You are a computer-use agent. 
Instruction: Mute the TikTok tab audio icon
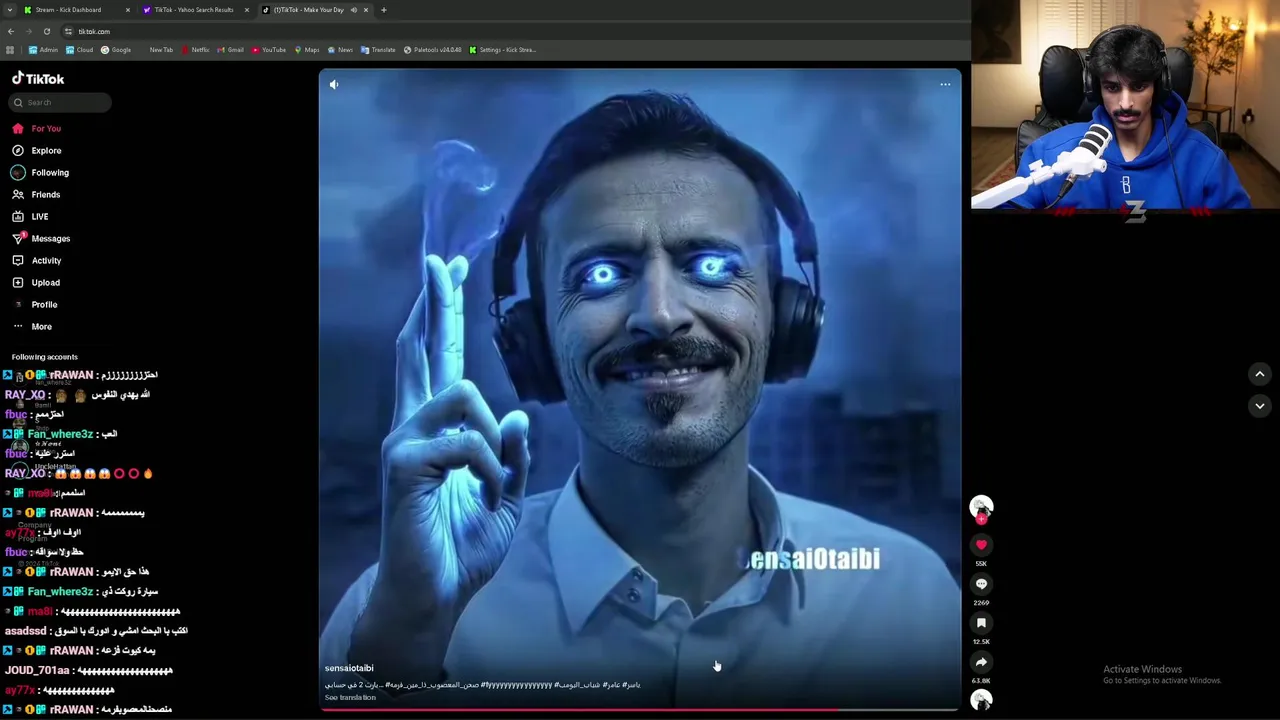354,10
